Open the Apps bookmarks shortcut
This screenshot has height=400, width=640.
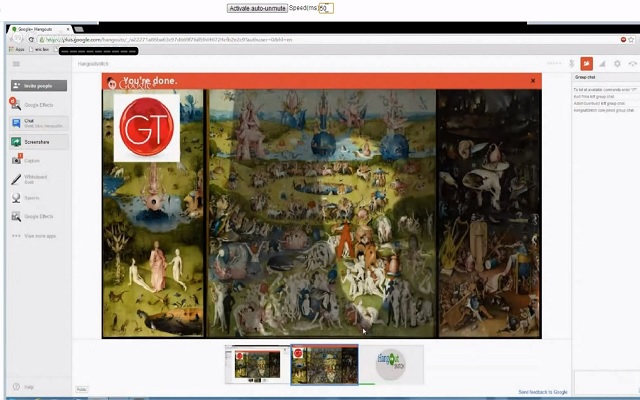click(x=16, y=49)
